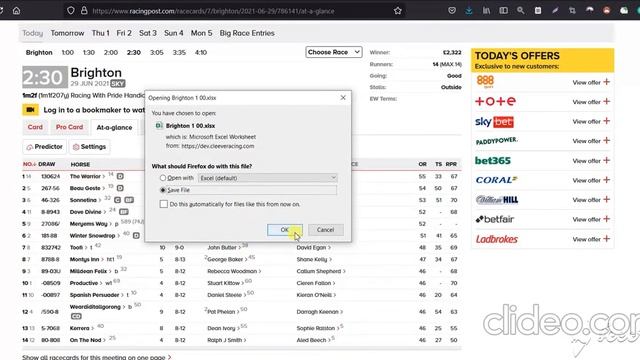Screen dimensions: 640x360
Task: Expand Ladbrokes offer plus icon
Action: click(607, 239)
